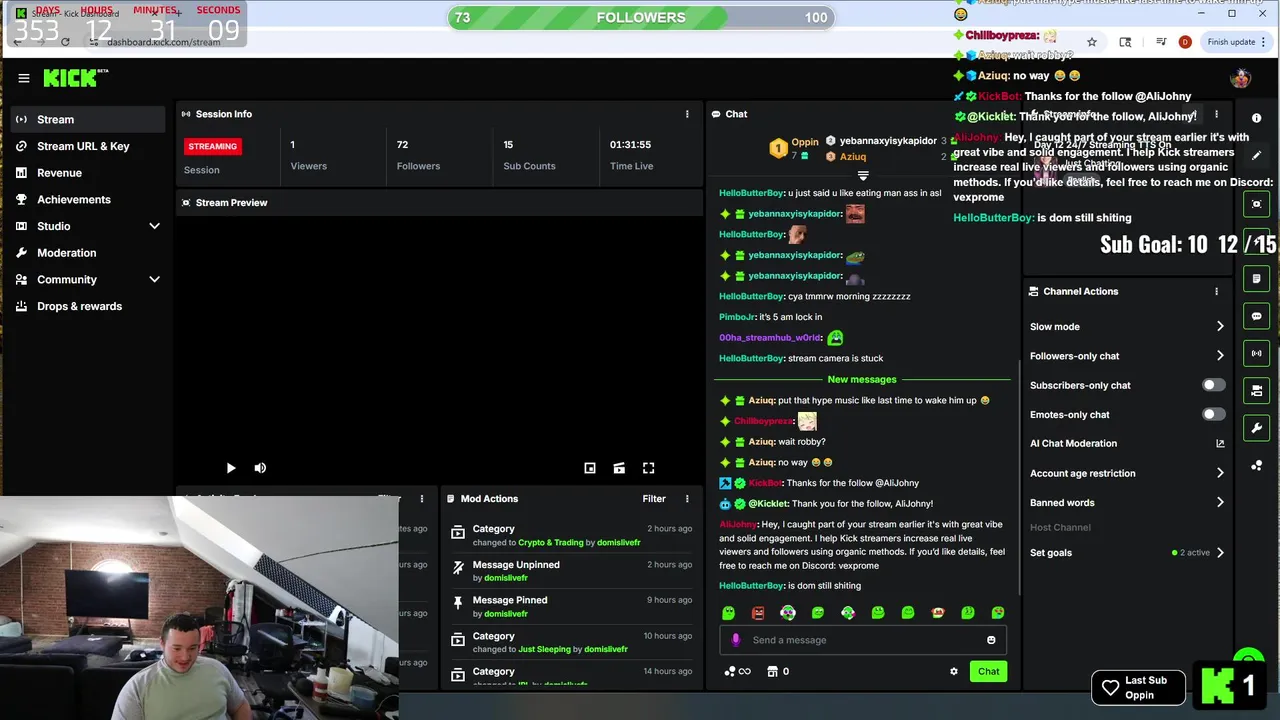
Task: Open Session Info options menu
Action: (x=687, y=114)
